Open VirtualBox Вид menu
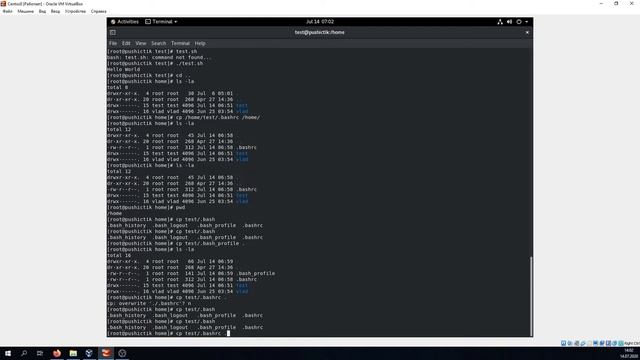 [x=42, y=11]
